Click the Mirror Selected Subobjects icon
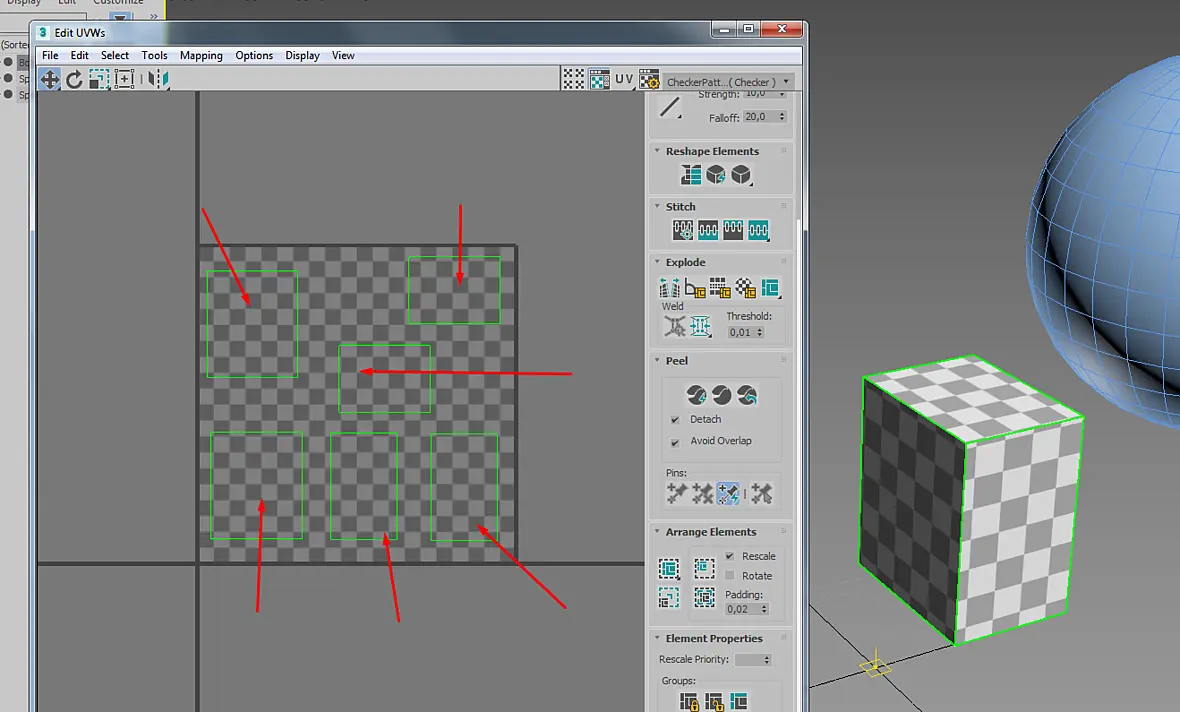The image size is (1180, 712). (158, 79)
